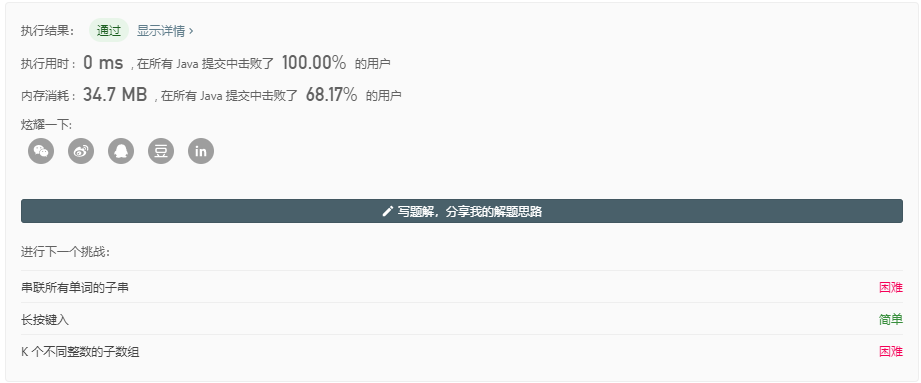
Task: Click 写题解，分享我的解题思路 button
Action: pyautogui.click(x=462, y=211)
